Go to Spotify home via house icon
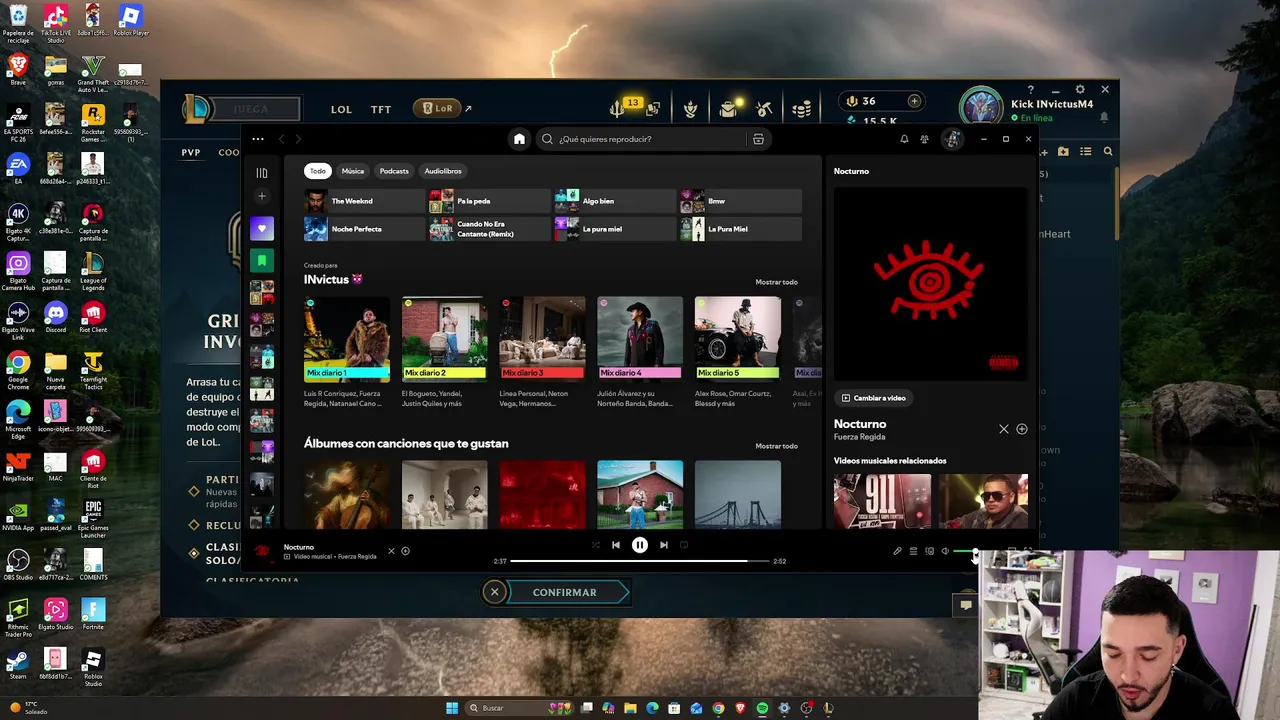 pyautogui.click(x=519, y=139)
